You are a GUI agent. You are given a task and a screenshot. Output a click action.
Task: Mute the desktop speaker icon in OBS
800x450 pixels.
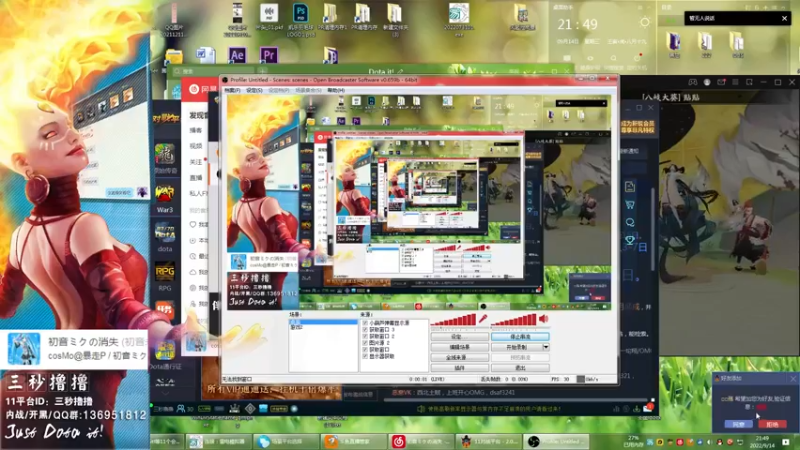[543, 319]
